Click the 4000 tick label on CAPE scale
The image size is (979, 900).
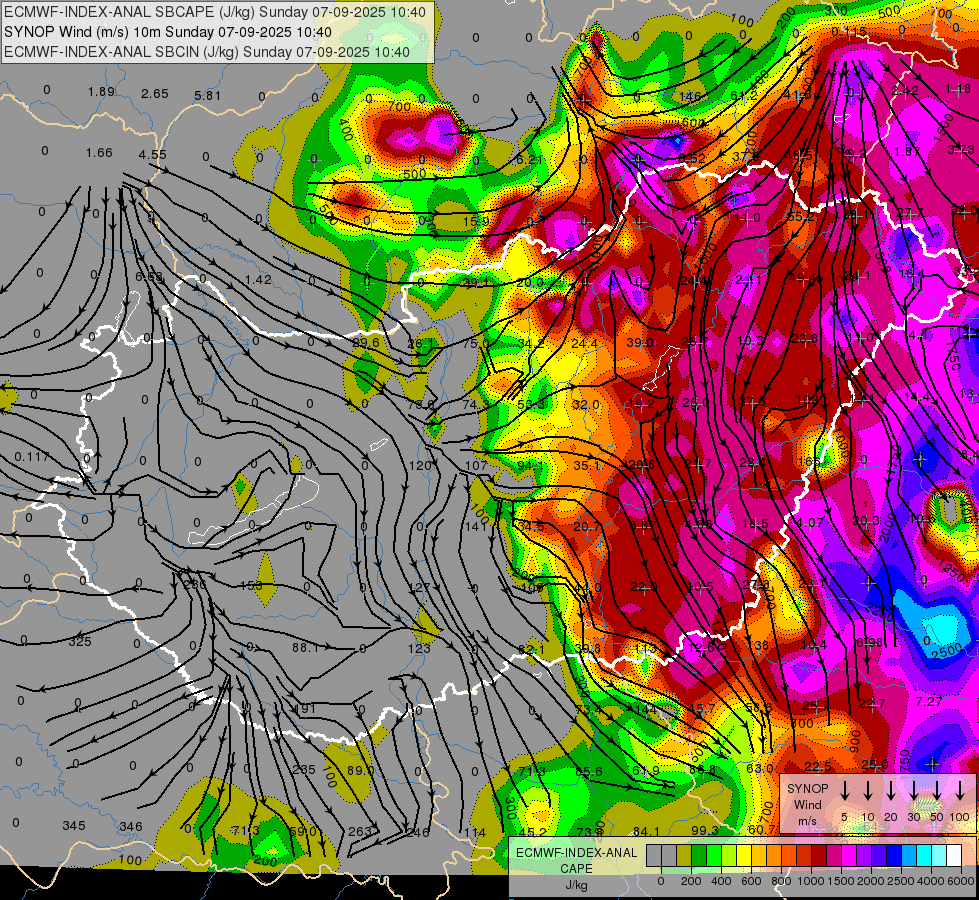[931, 881]
